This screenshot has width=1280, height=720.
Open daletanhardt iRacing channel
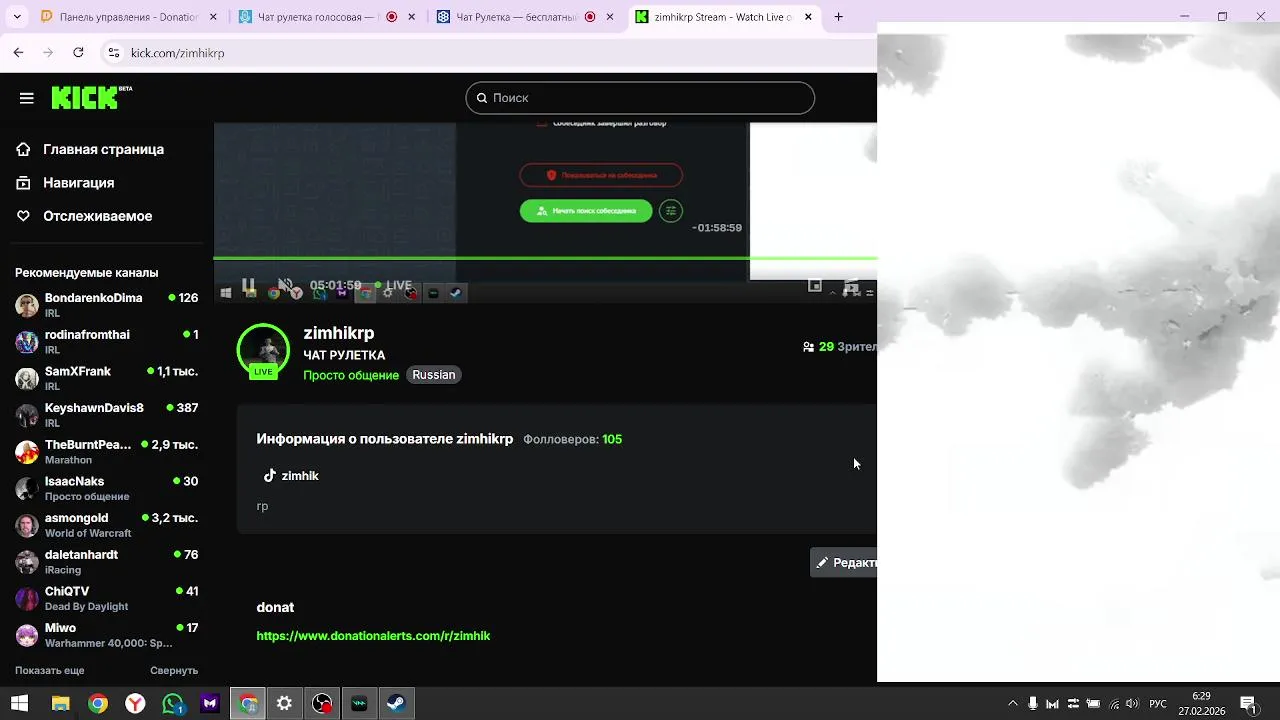[x=106, y=562]
